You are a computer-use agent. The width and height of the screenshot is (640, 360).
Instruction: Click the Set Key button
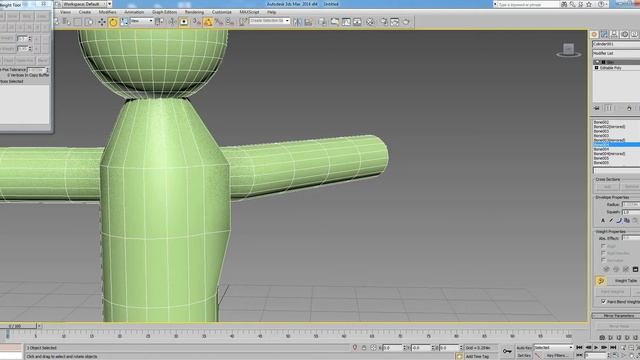(x=524, y=356)
